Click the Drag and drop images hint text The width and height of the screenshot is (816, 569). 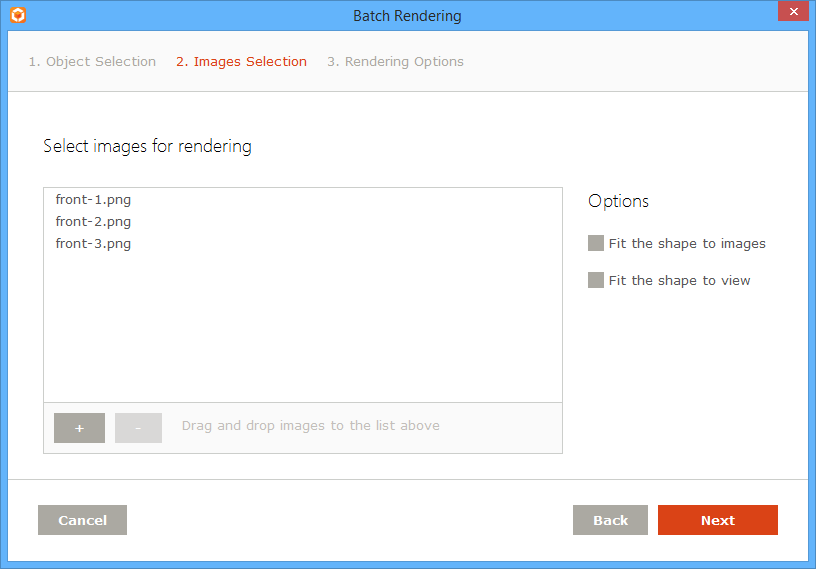tap(311, 426)
